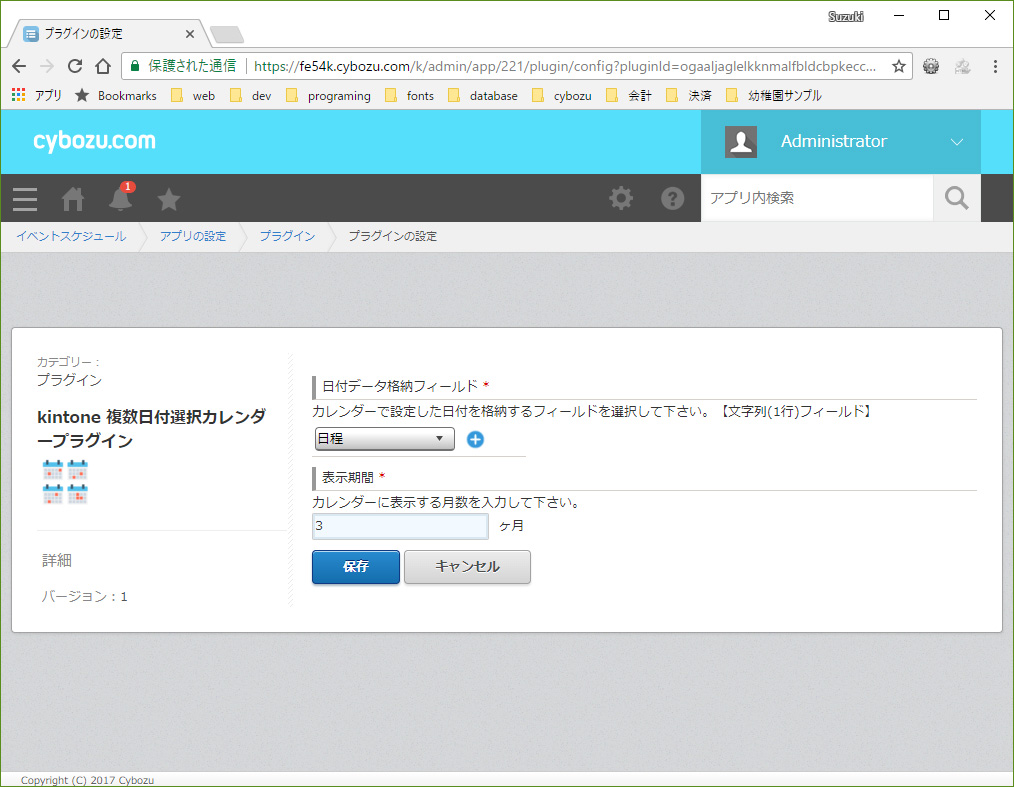
Task: Open the アプリ apps shortcut in bookmarks bar
Action: click(x=37, y=96)
